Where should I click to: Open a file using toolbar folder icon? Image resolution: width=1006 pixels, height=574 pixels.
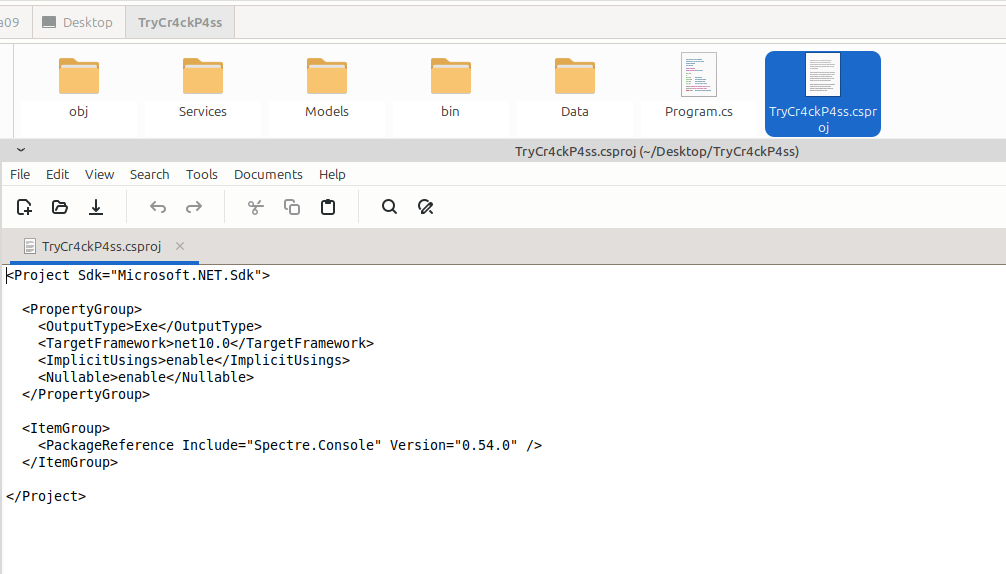(60, 207)
